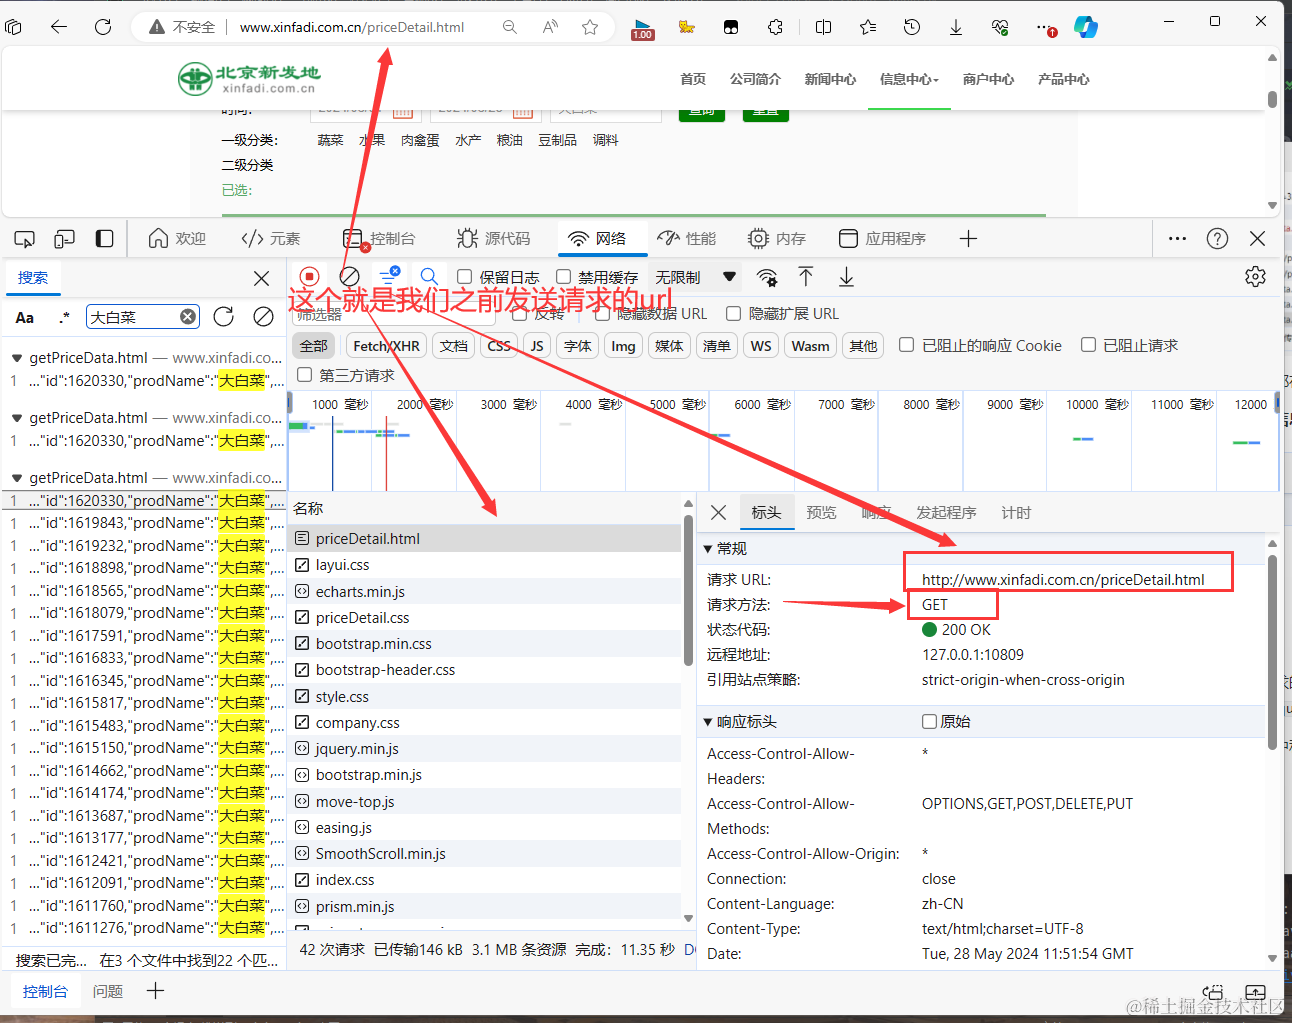Image resolution: width=1292 pixels, height=1023 pixels.
Task: Activate the inspect element picker icon
Action: (x=25, y=239)
